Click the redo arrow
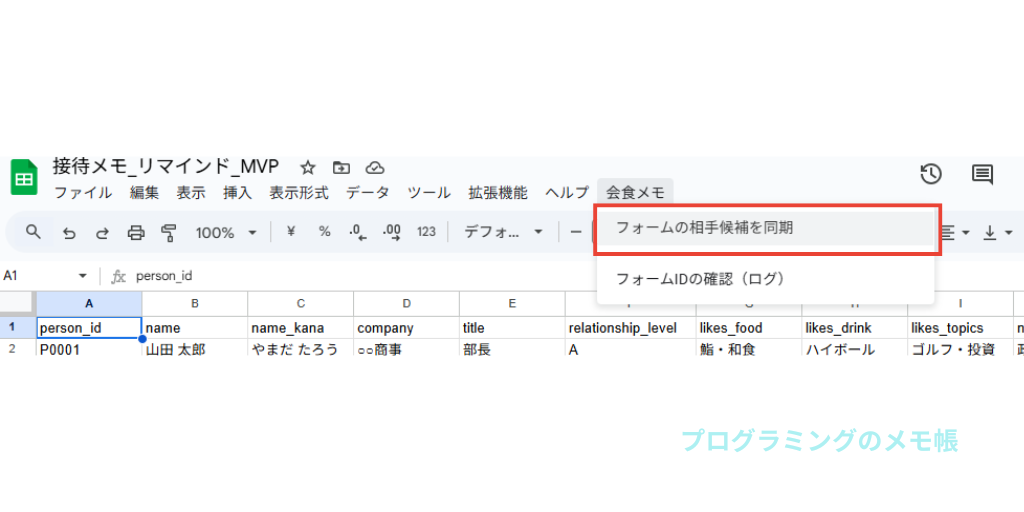Image resolution: width=1024 pixels, height=512 pixels. point(102,232)
